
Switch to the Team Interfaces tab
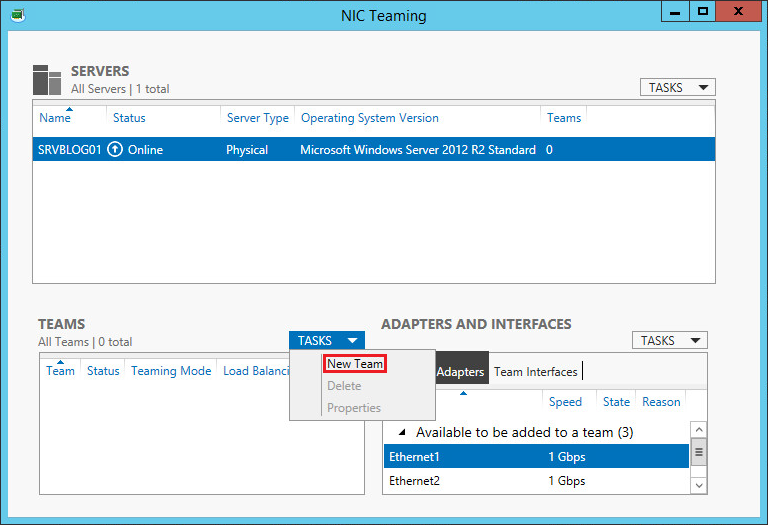(x=536, y=372)
